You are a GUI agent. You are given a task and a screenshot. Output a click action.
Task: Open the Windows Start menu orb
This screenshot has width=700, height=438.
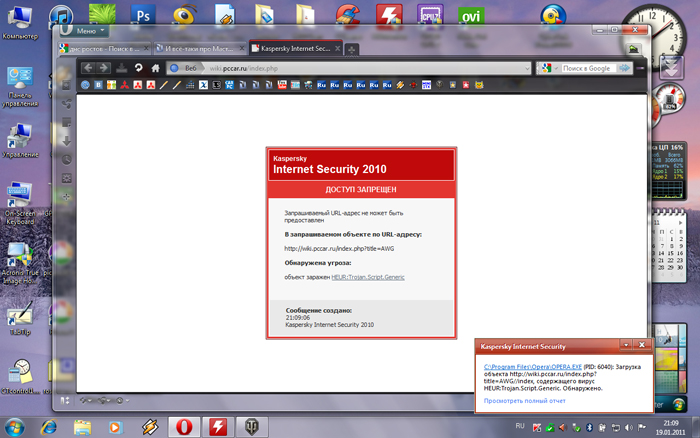point(14,427)
